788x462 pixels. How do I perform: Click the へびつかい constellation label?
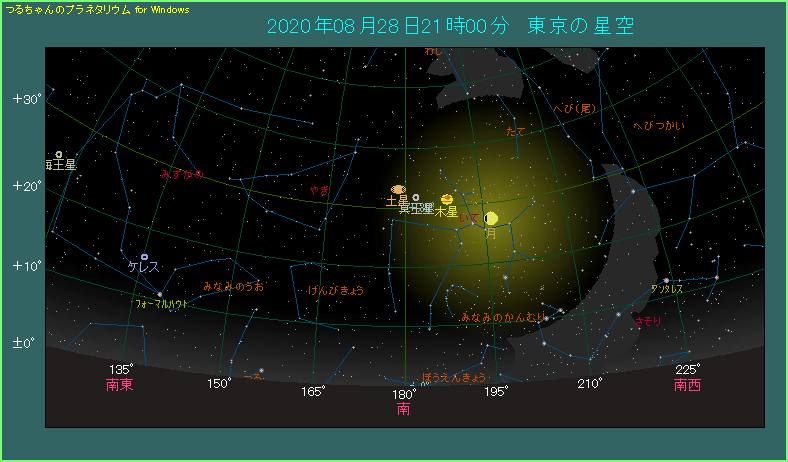pos(658,125)
